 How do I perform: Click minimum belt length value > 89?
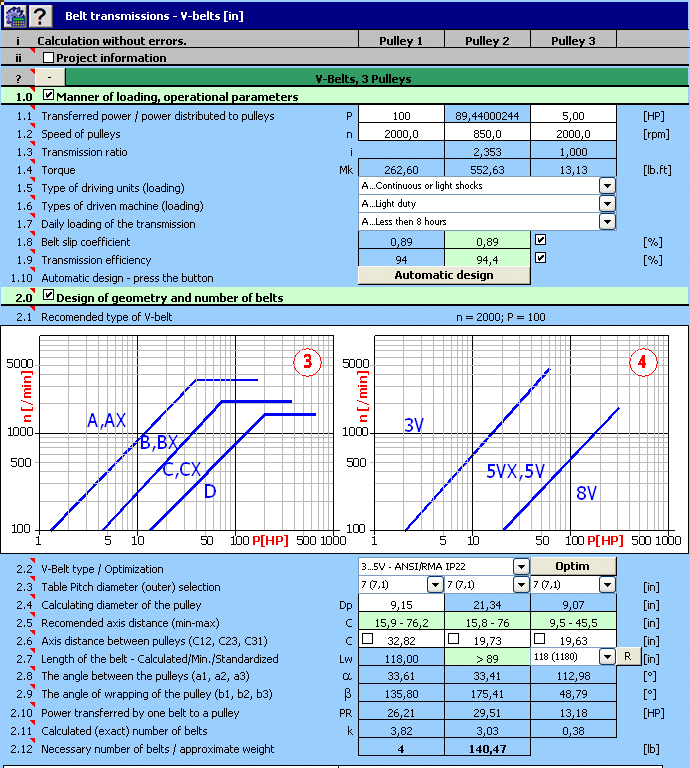click(x=487, y=659)
